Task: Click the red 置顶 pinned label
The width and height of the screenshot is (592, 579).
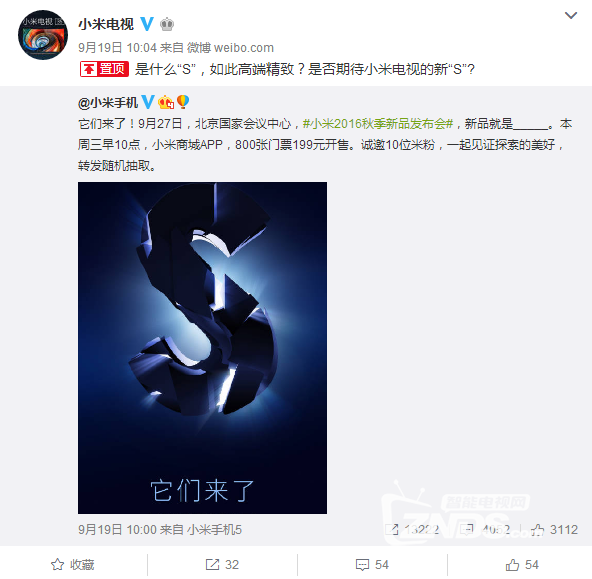Action: (x=105, y=69)
